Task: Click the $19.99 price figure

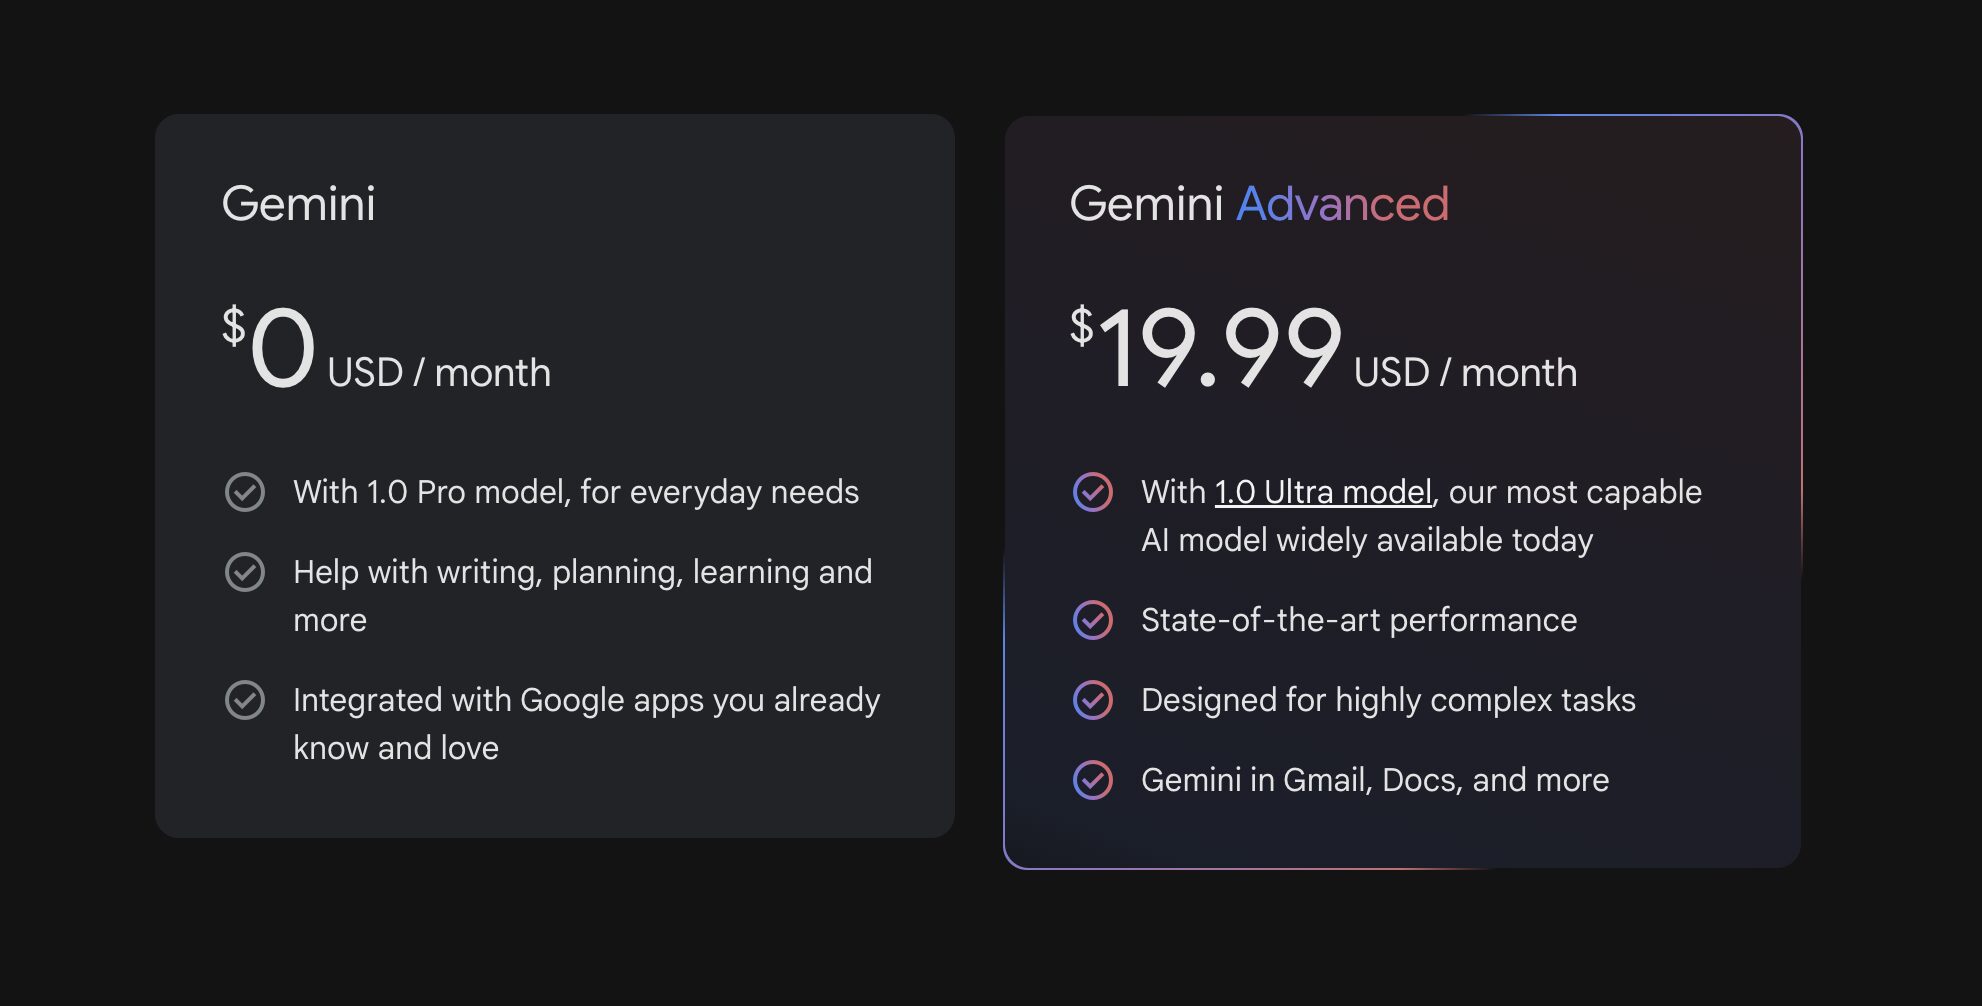Action: 1206,347
